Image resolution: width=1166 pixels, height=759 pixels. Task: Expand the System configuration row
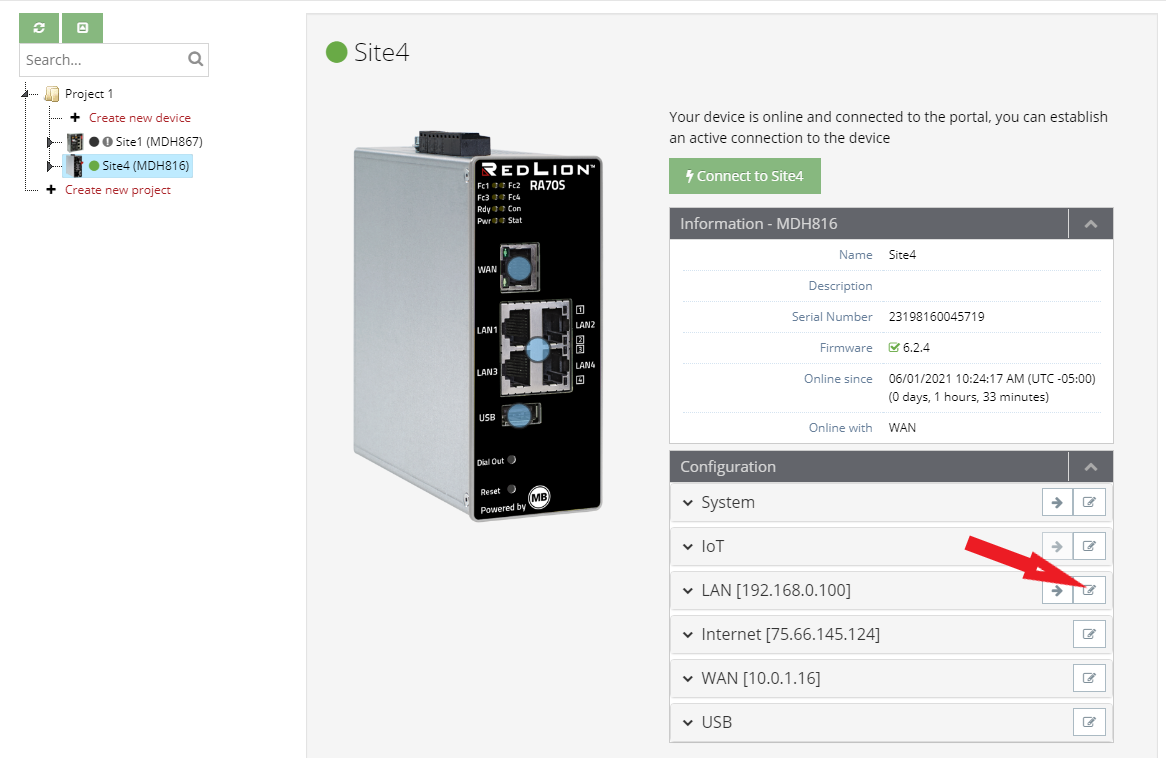(x=688, y=503)
